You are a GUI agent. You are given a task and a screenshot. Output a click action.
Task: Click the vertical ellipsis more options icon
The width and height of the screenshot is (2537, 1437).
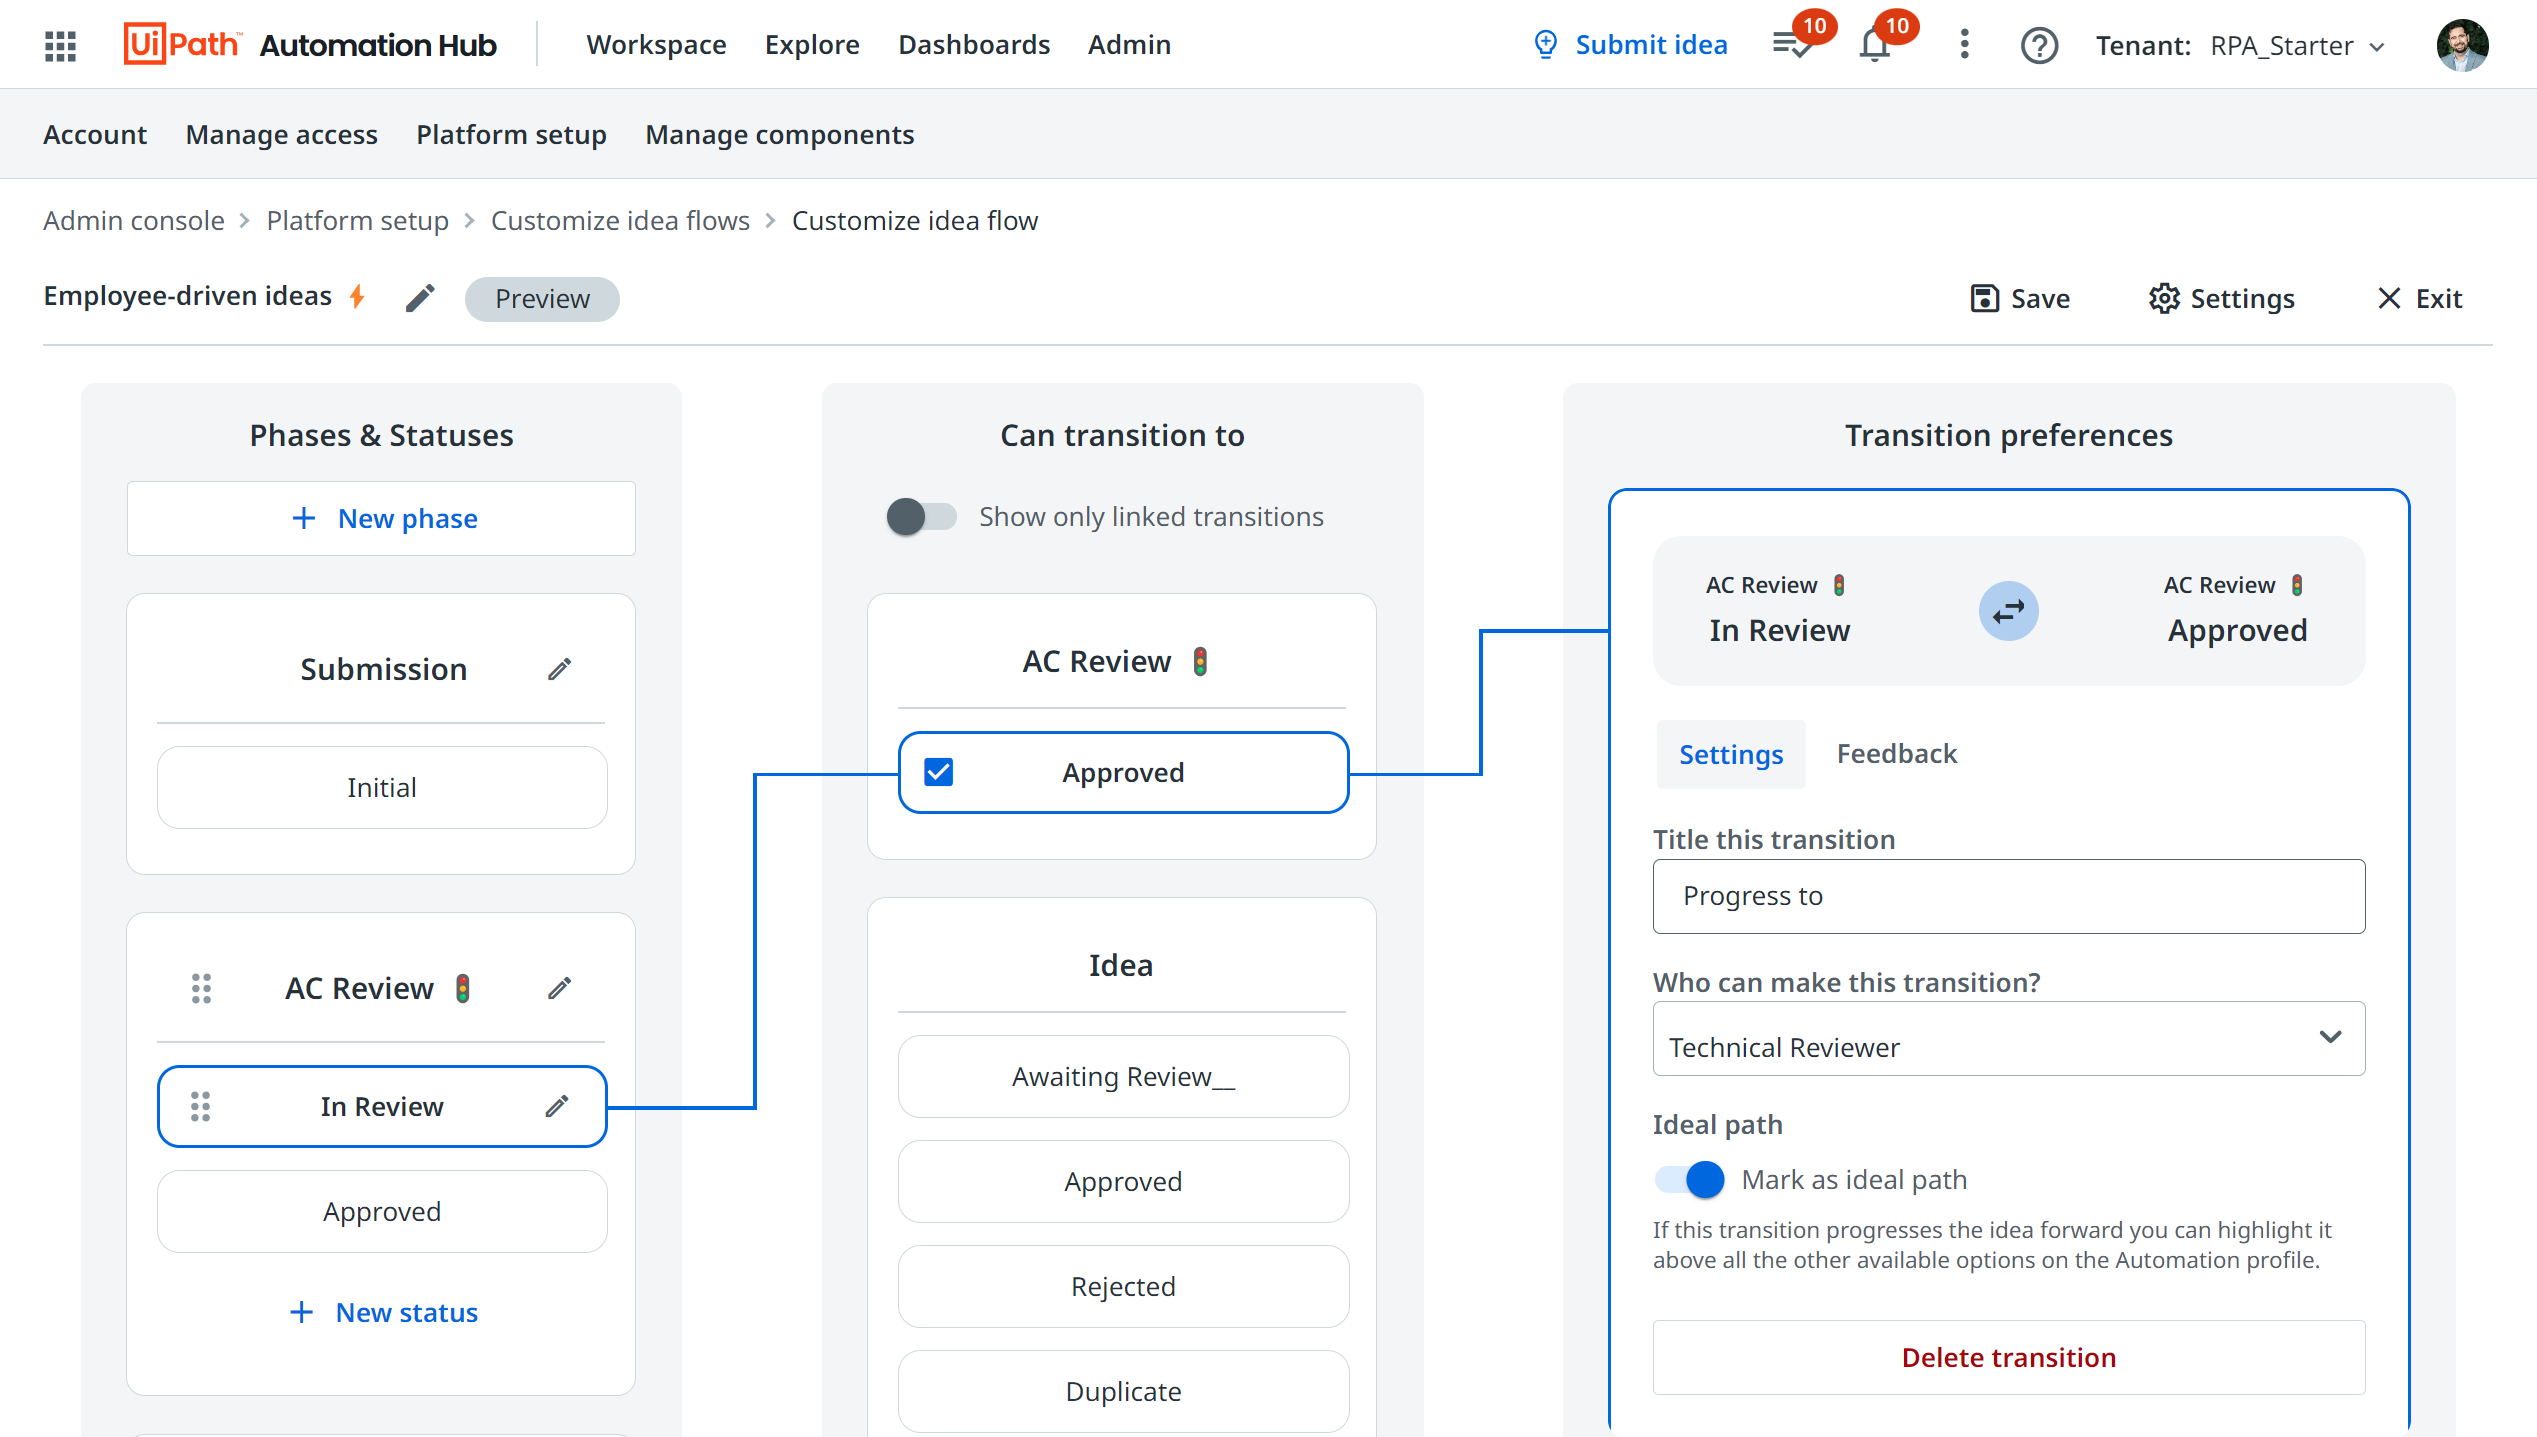click(x=1964, y=42)
